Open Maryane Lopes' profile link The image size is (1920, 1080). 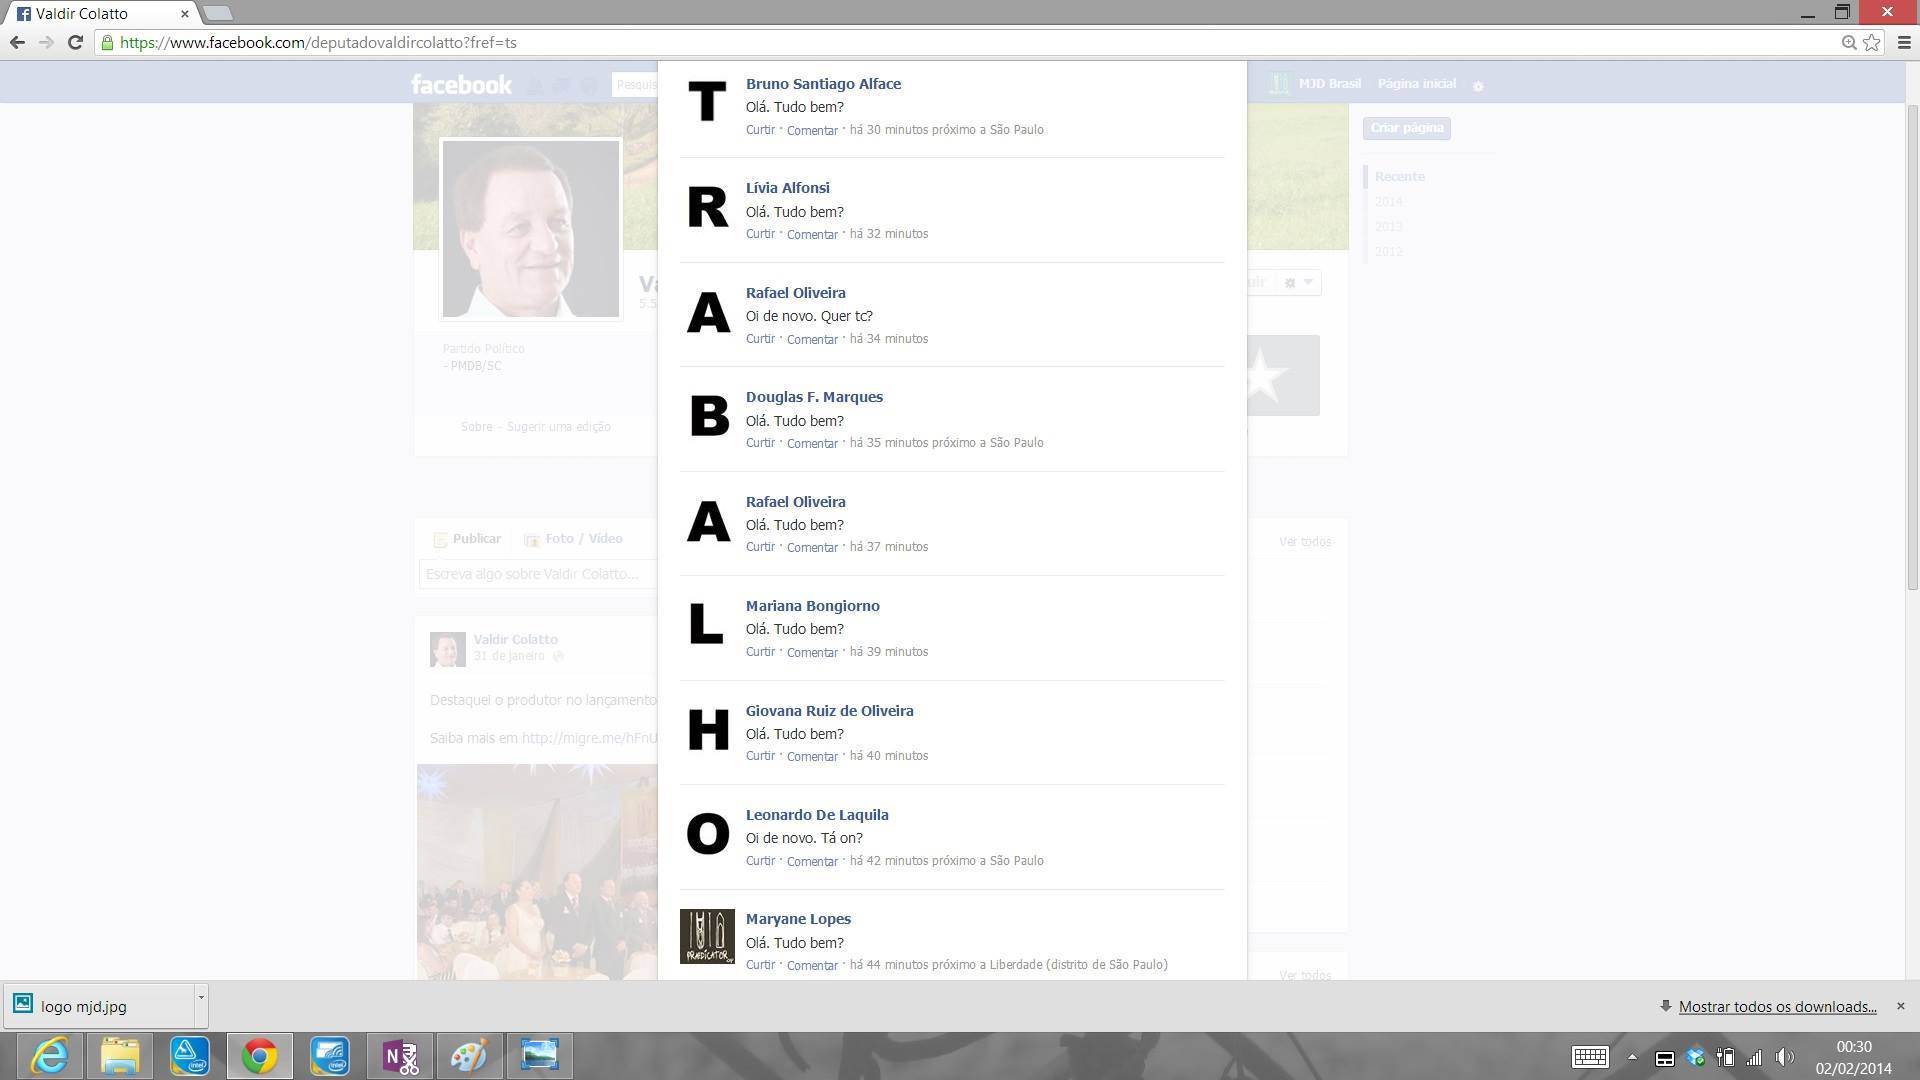tap(798, 919)
